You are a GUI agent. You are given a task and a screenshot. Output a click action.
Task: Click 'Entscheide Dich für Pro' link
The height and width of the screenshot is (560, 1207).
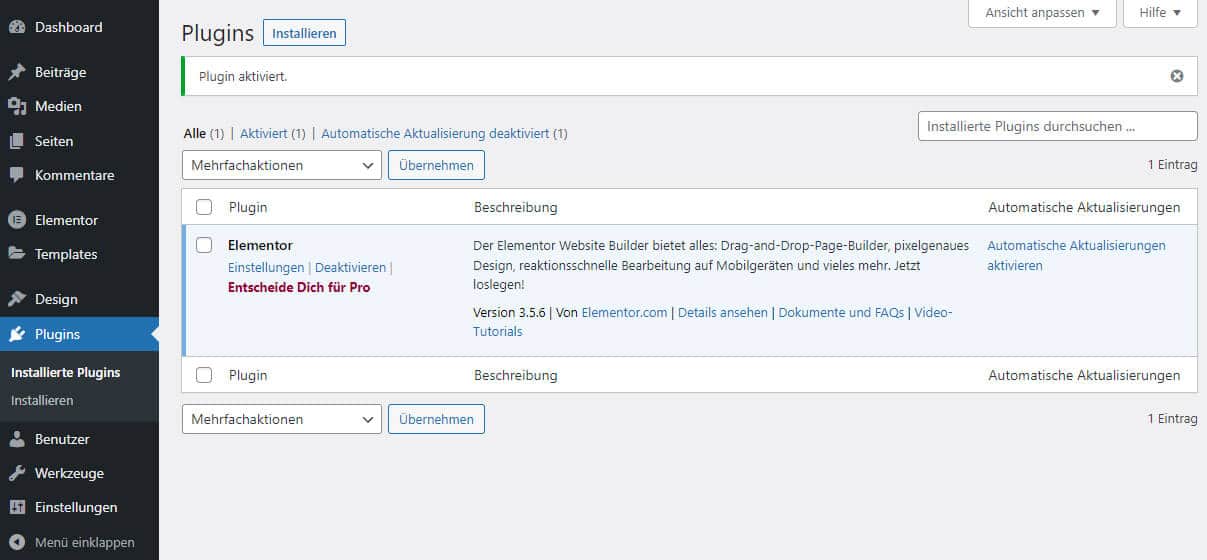coord(299,287)
